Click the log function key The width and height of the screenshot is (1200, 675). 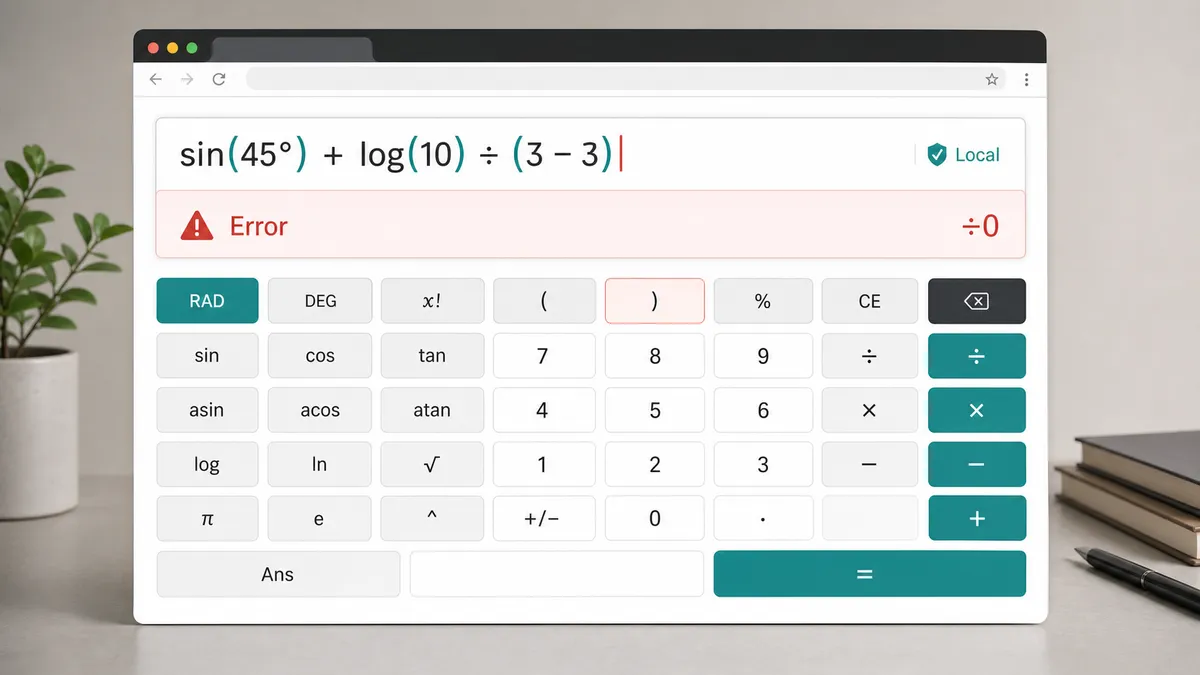pos(207,464)
